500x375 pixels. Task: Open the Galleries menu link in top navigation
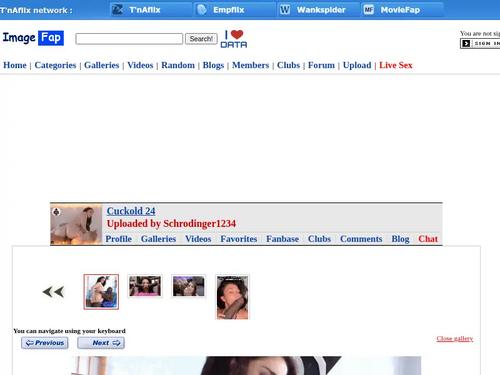coord(102,65)
